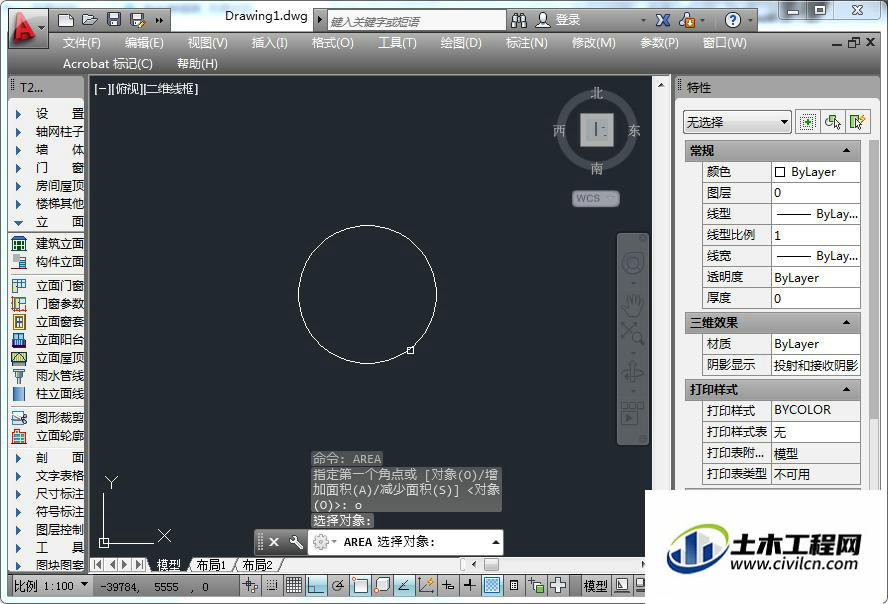The width and height of the screenshot is (888, 604).
Task: Expand the 轴网柱子 tree category
Action: click(x=18, y=132)
